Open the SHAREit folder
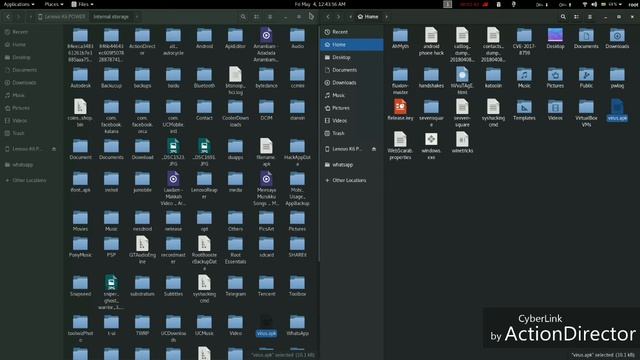The image size is (640, 360). click(x=297, y=247)
